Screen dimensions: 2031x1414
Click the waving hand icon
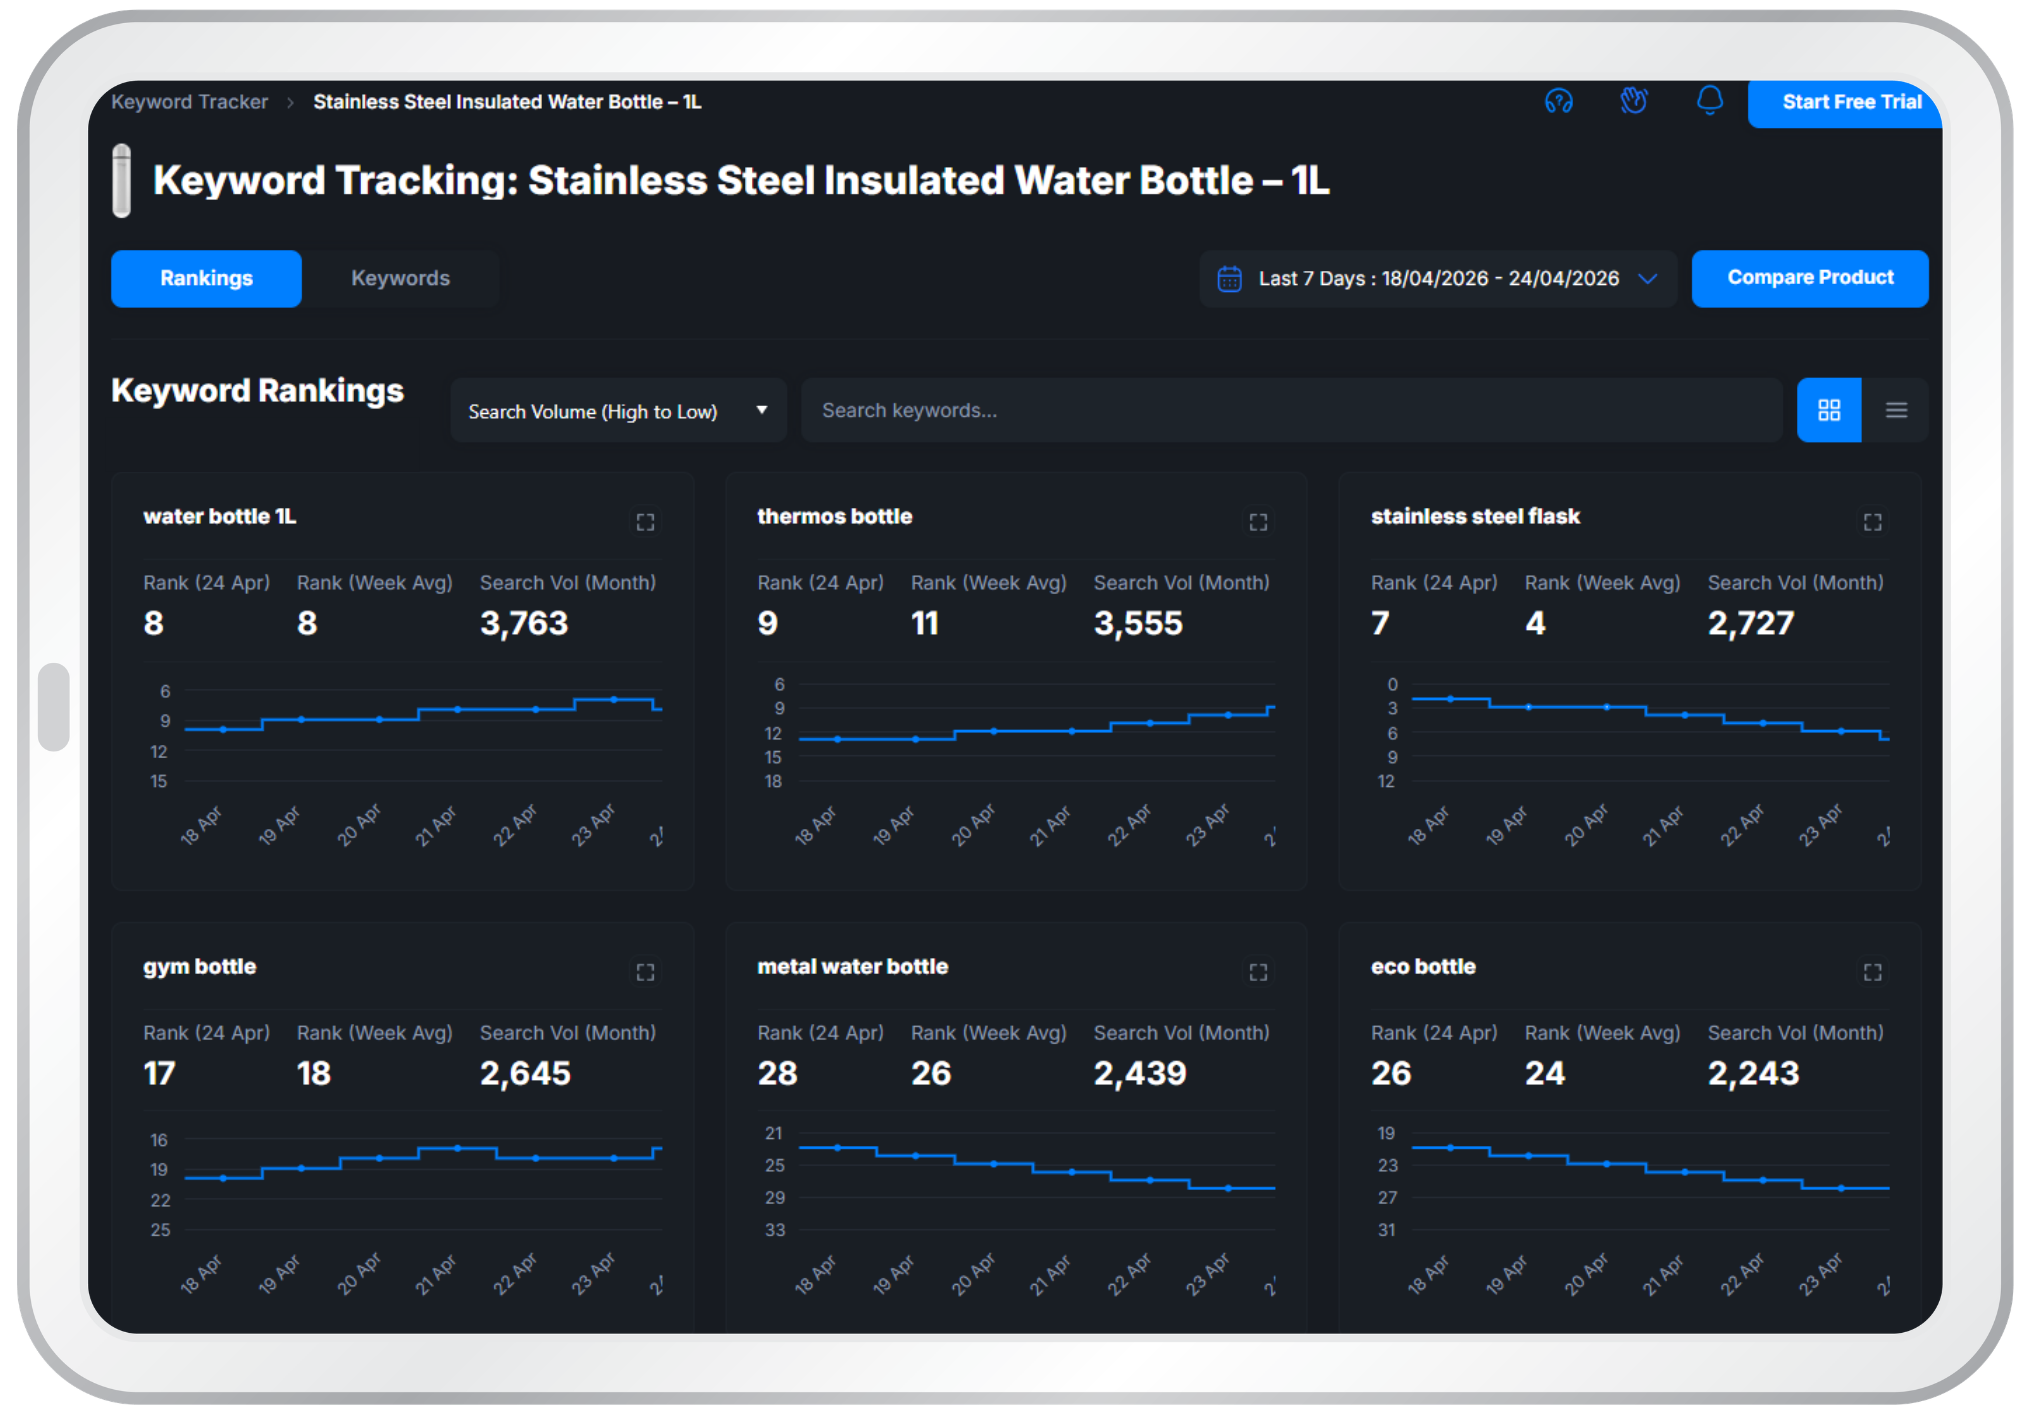point(1634,101)
